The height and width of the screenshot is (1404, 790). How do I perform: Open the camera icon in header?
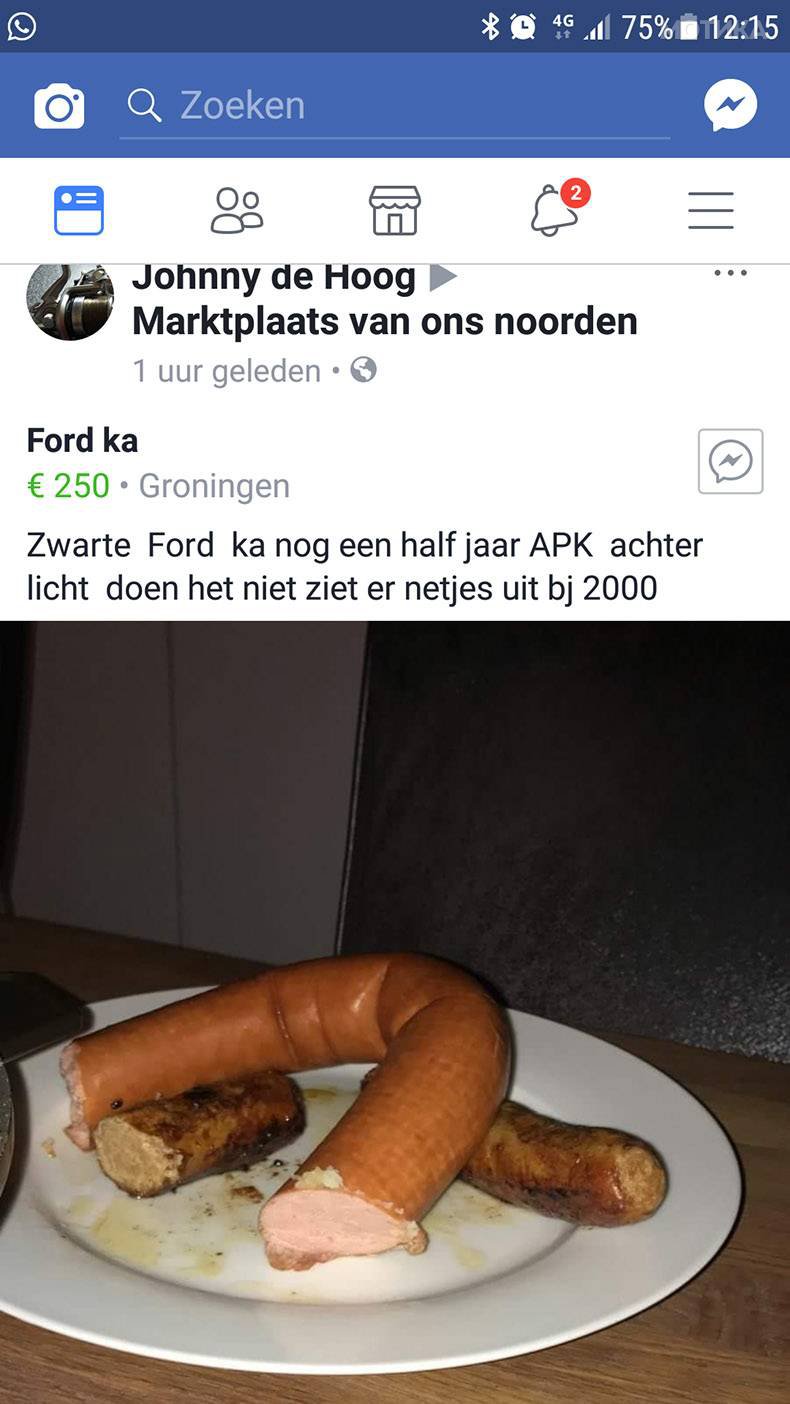59,106
